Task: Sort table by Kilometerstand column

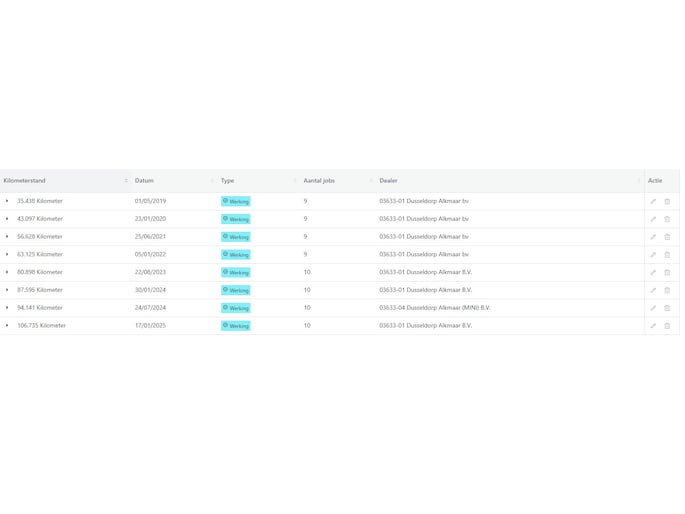Action: point(126,181)
